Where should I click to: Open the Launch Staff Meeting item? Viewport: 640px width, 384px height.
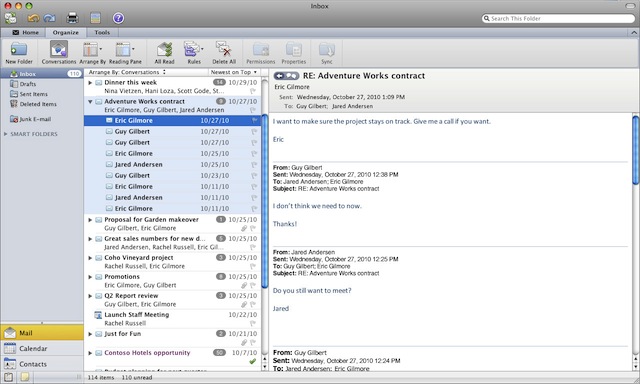[172, 319]
